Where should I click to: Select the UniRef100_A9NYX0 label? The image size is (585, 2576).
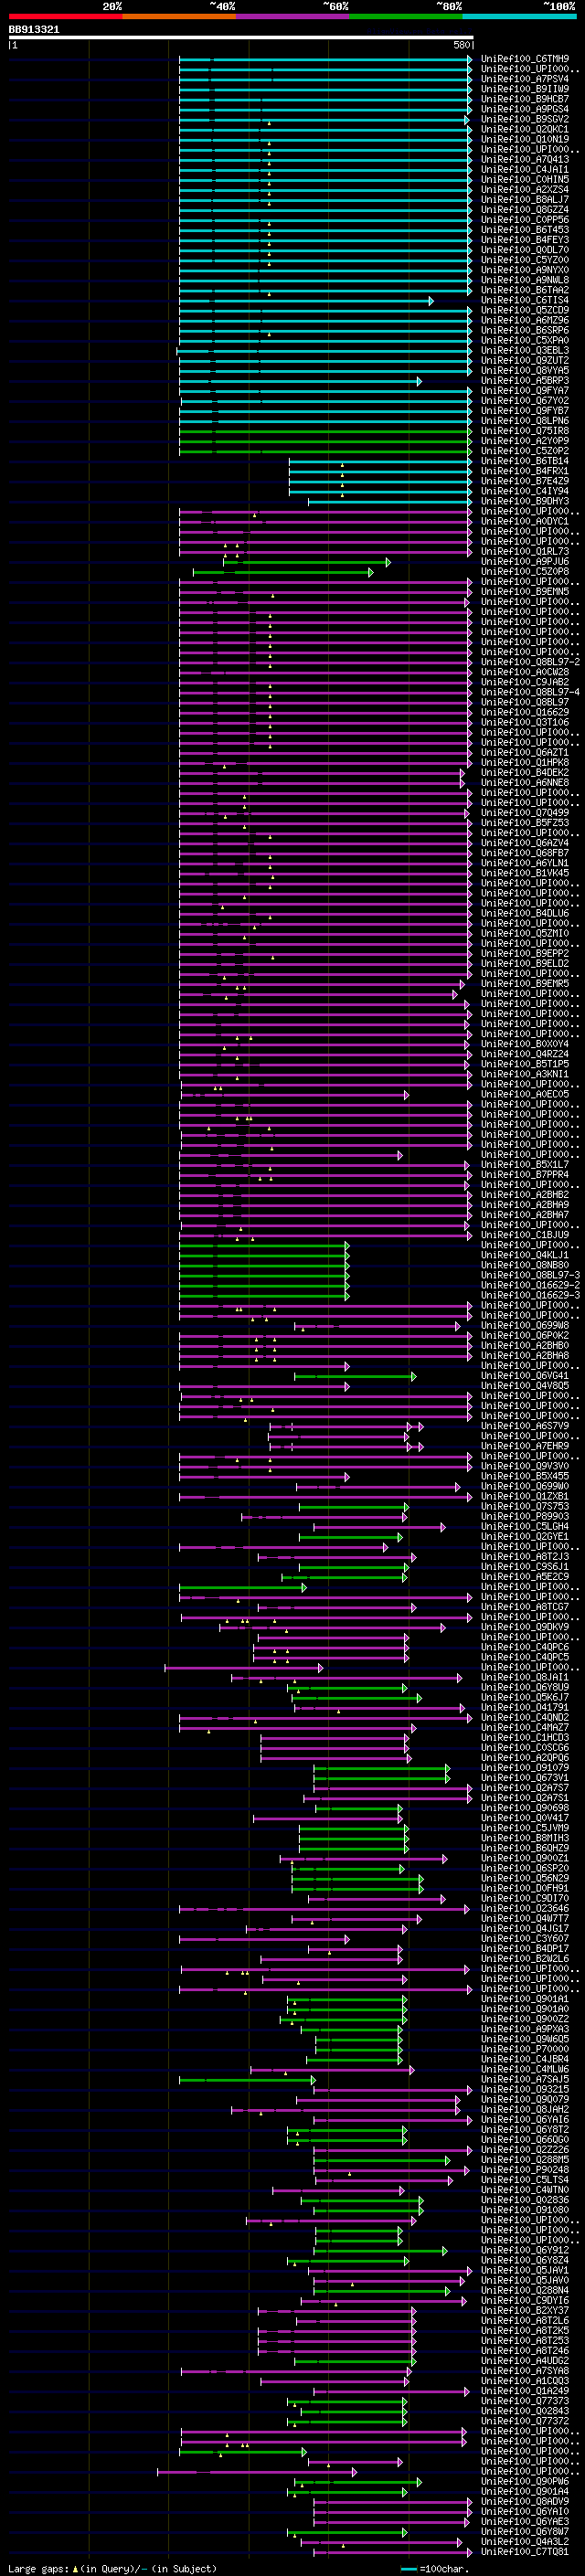pos(525,270)
